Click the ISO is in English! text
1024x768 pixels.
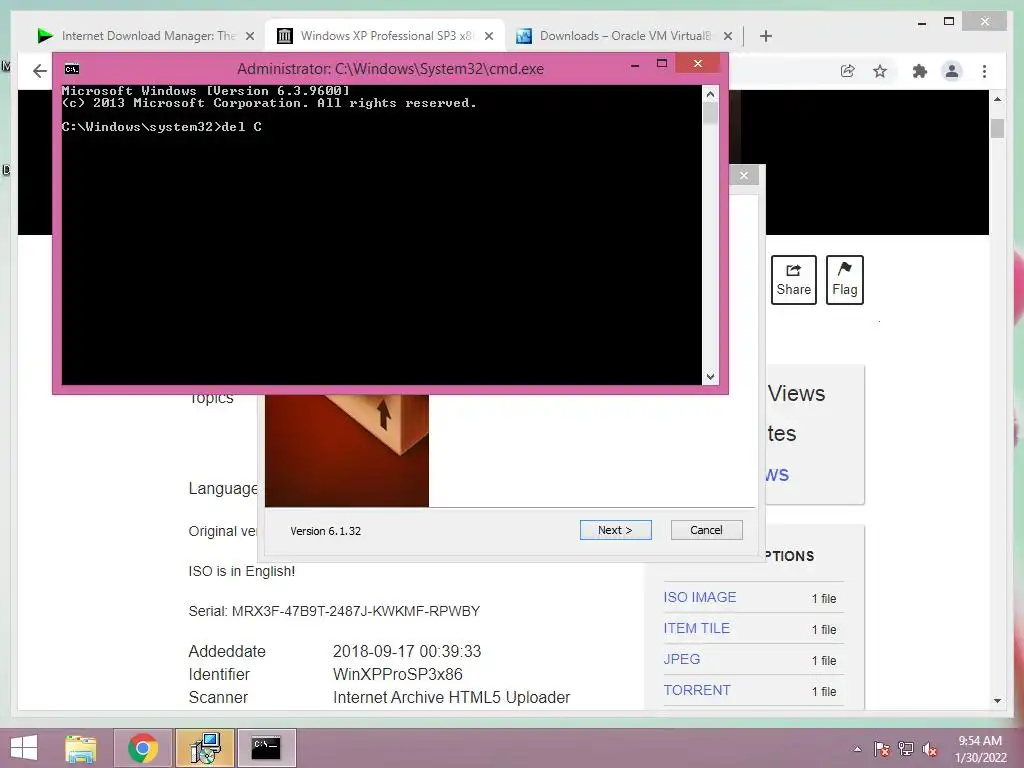pos(242,571)
